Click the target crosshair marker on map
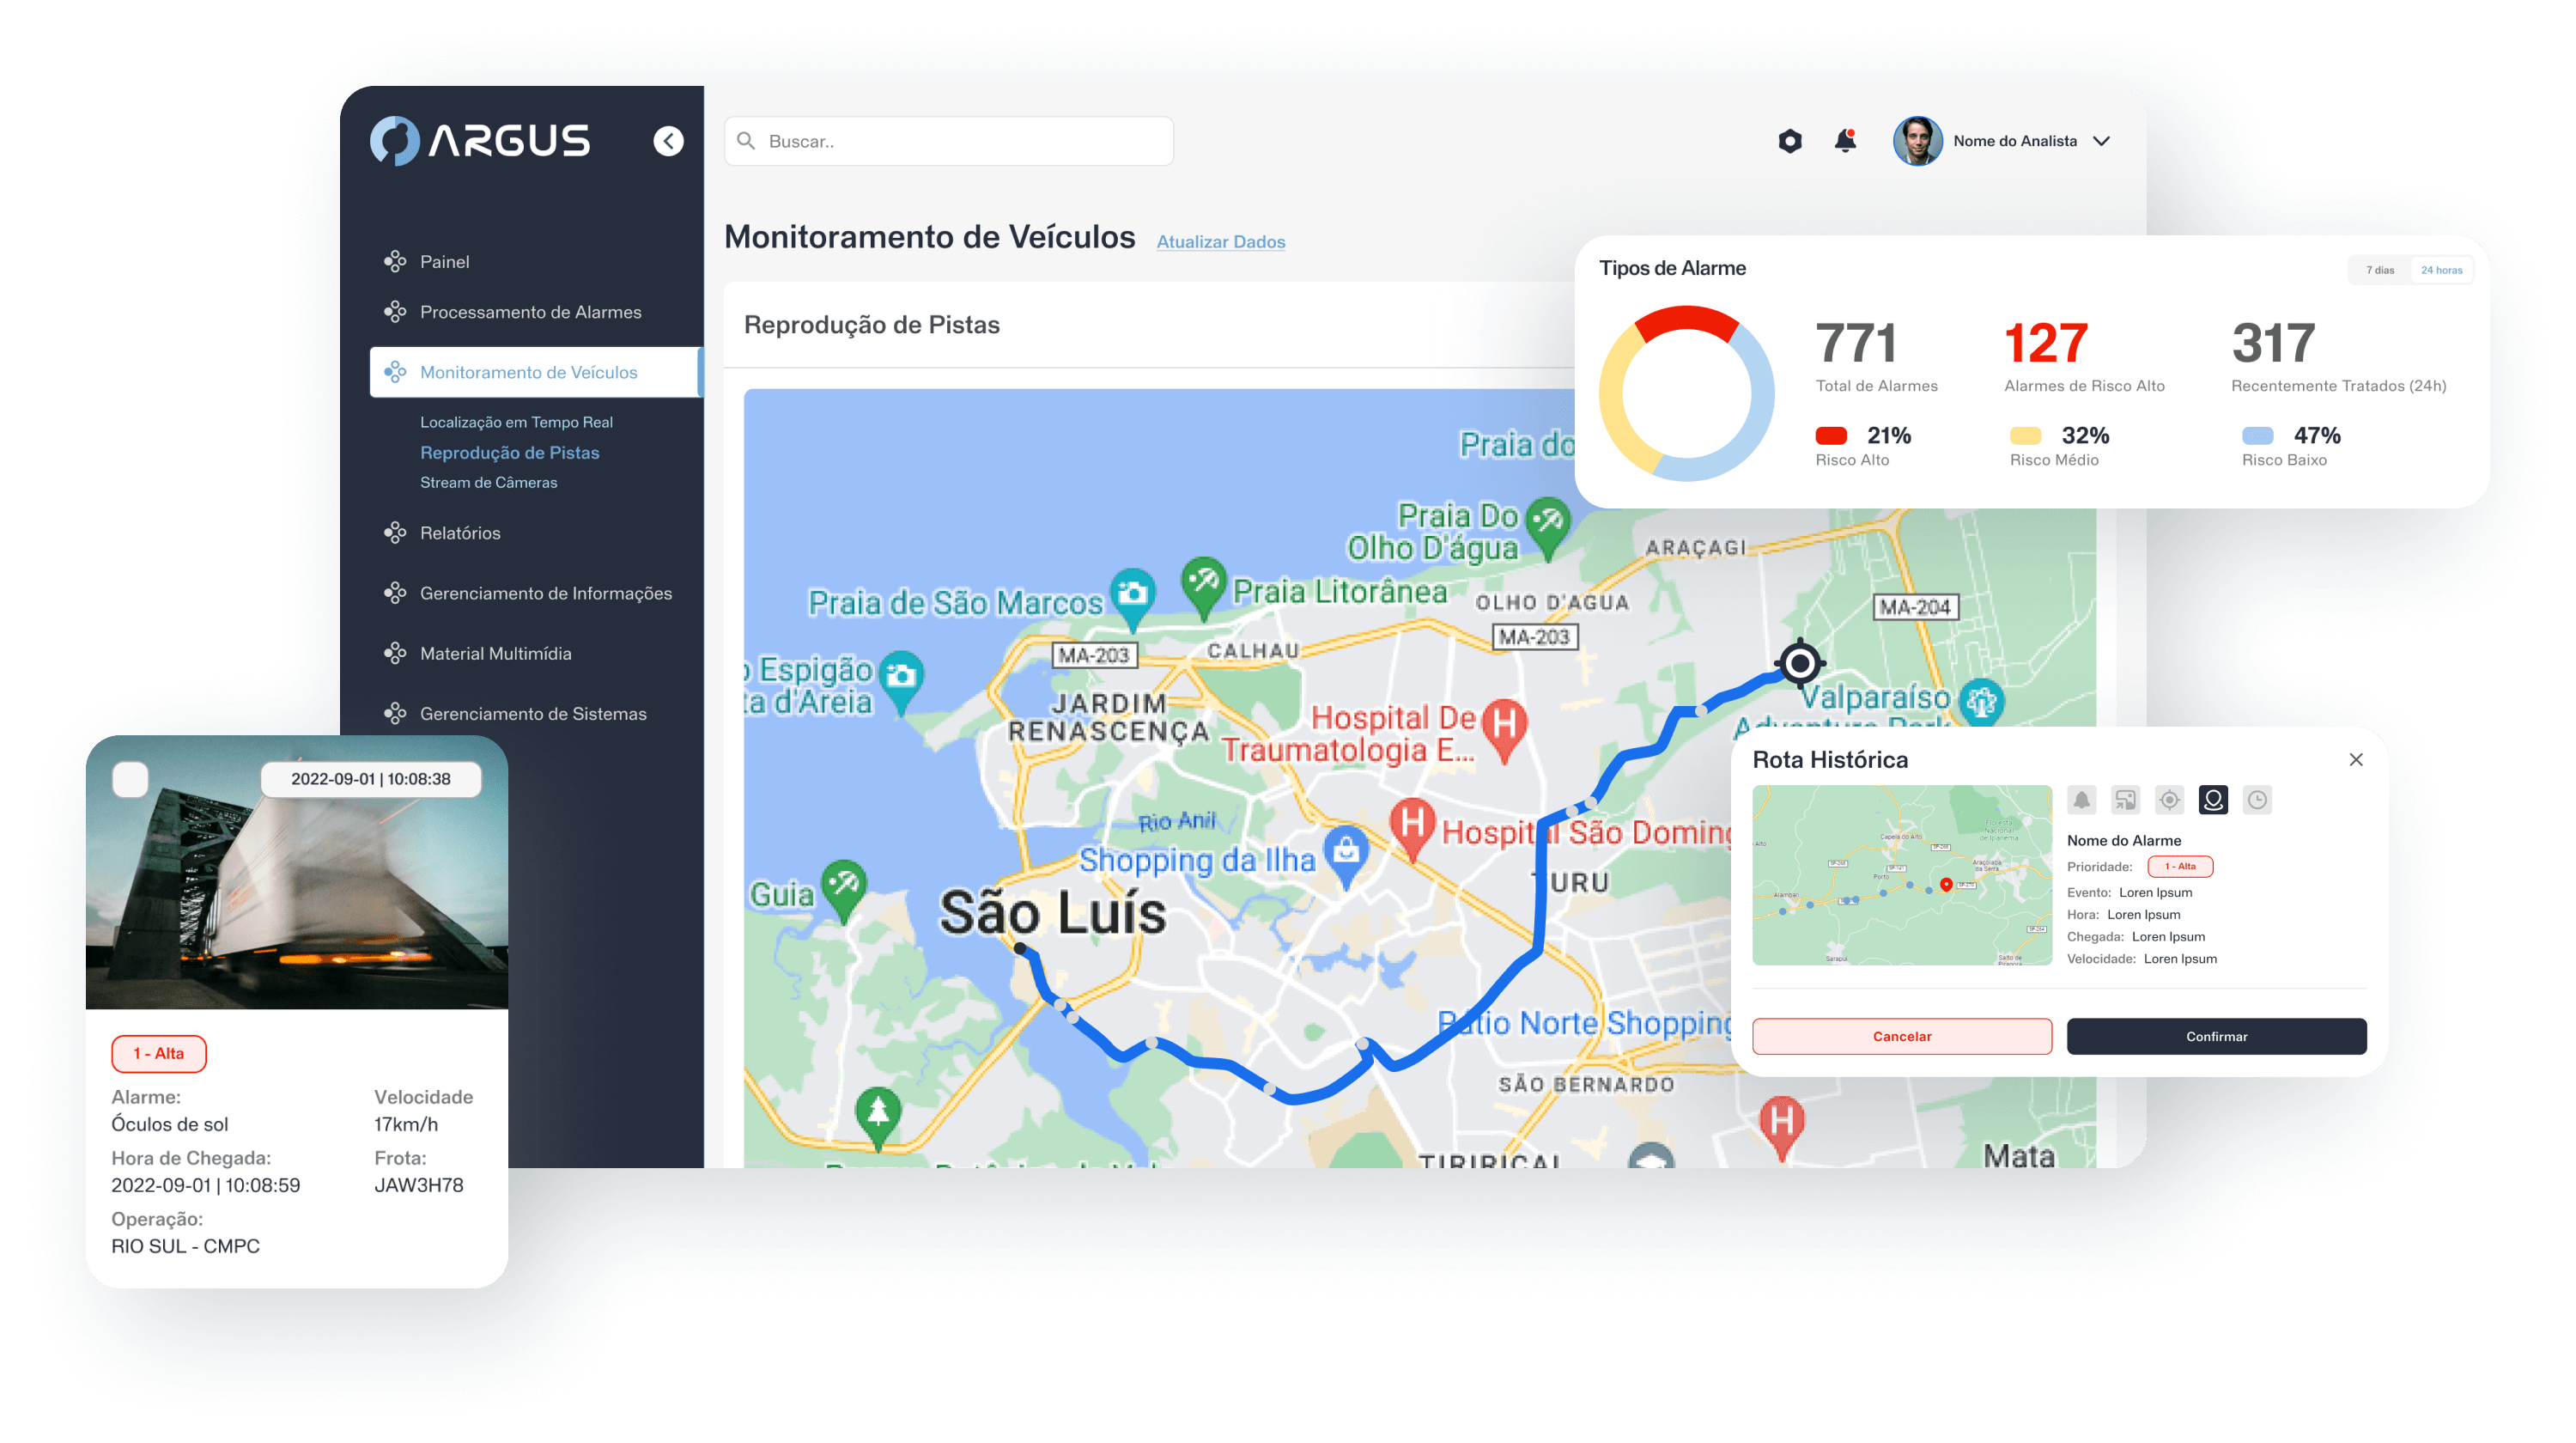Viewport: 2576px width, 1443px height. pyautogui.click(x=1801, y=662)
